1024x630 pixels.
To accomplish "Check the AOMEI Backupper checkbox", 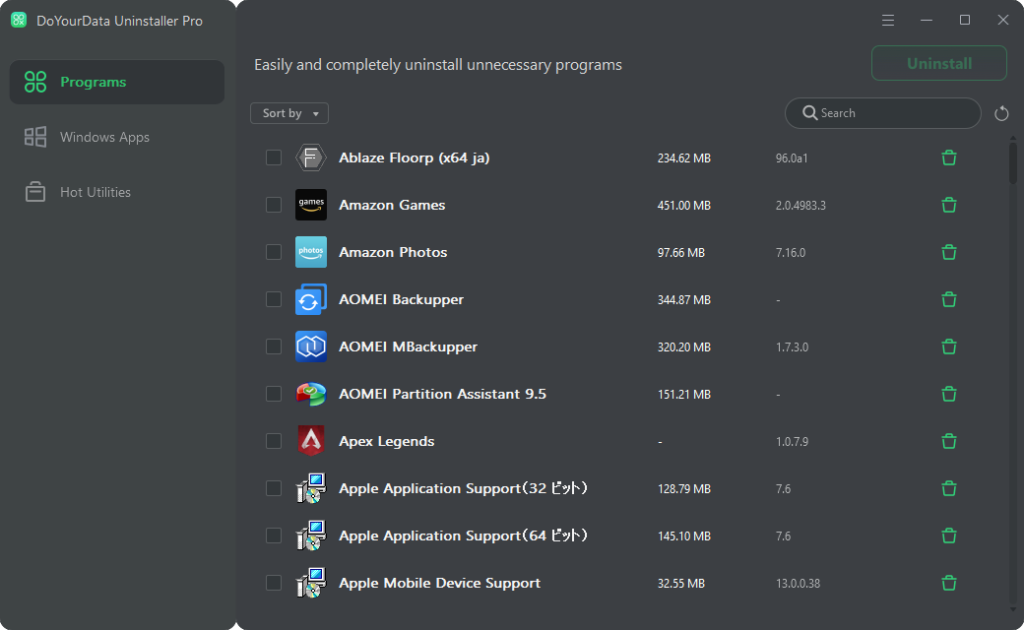I will click(274, 300).
